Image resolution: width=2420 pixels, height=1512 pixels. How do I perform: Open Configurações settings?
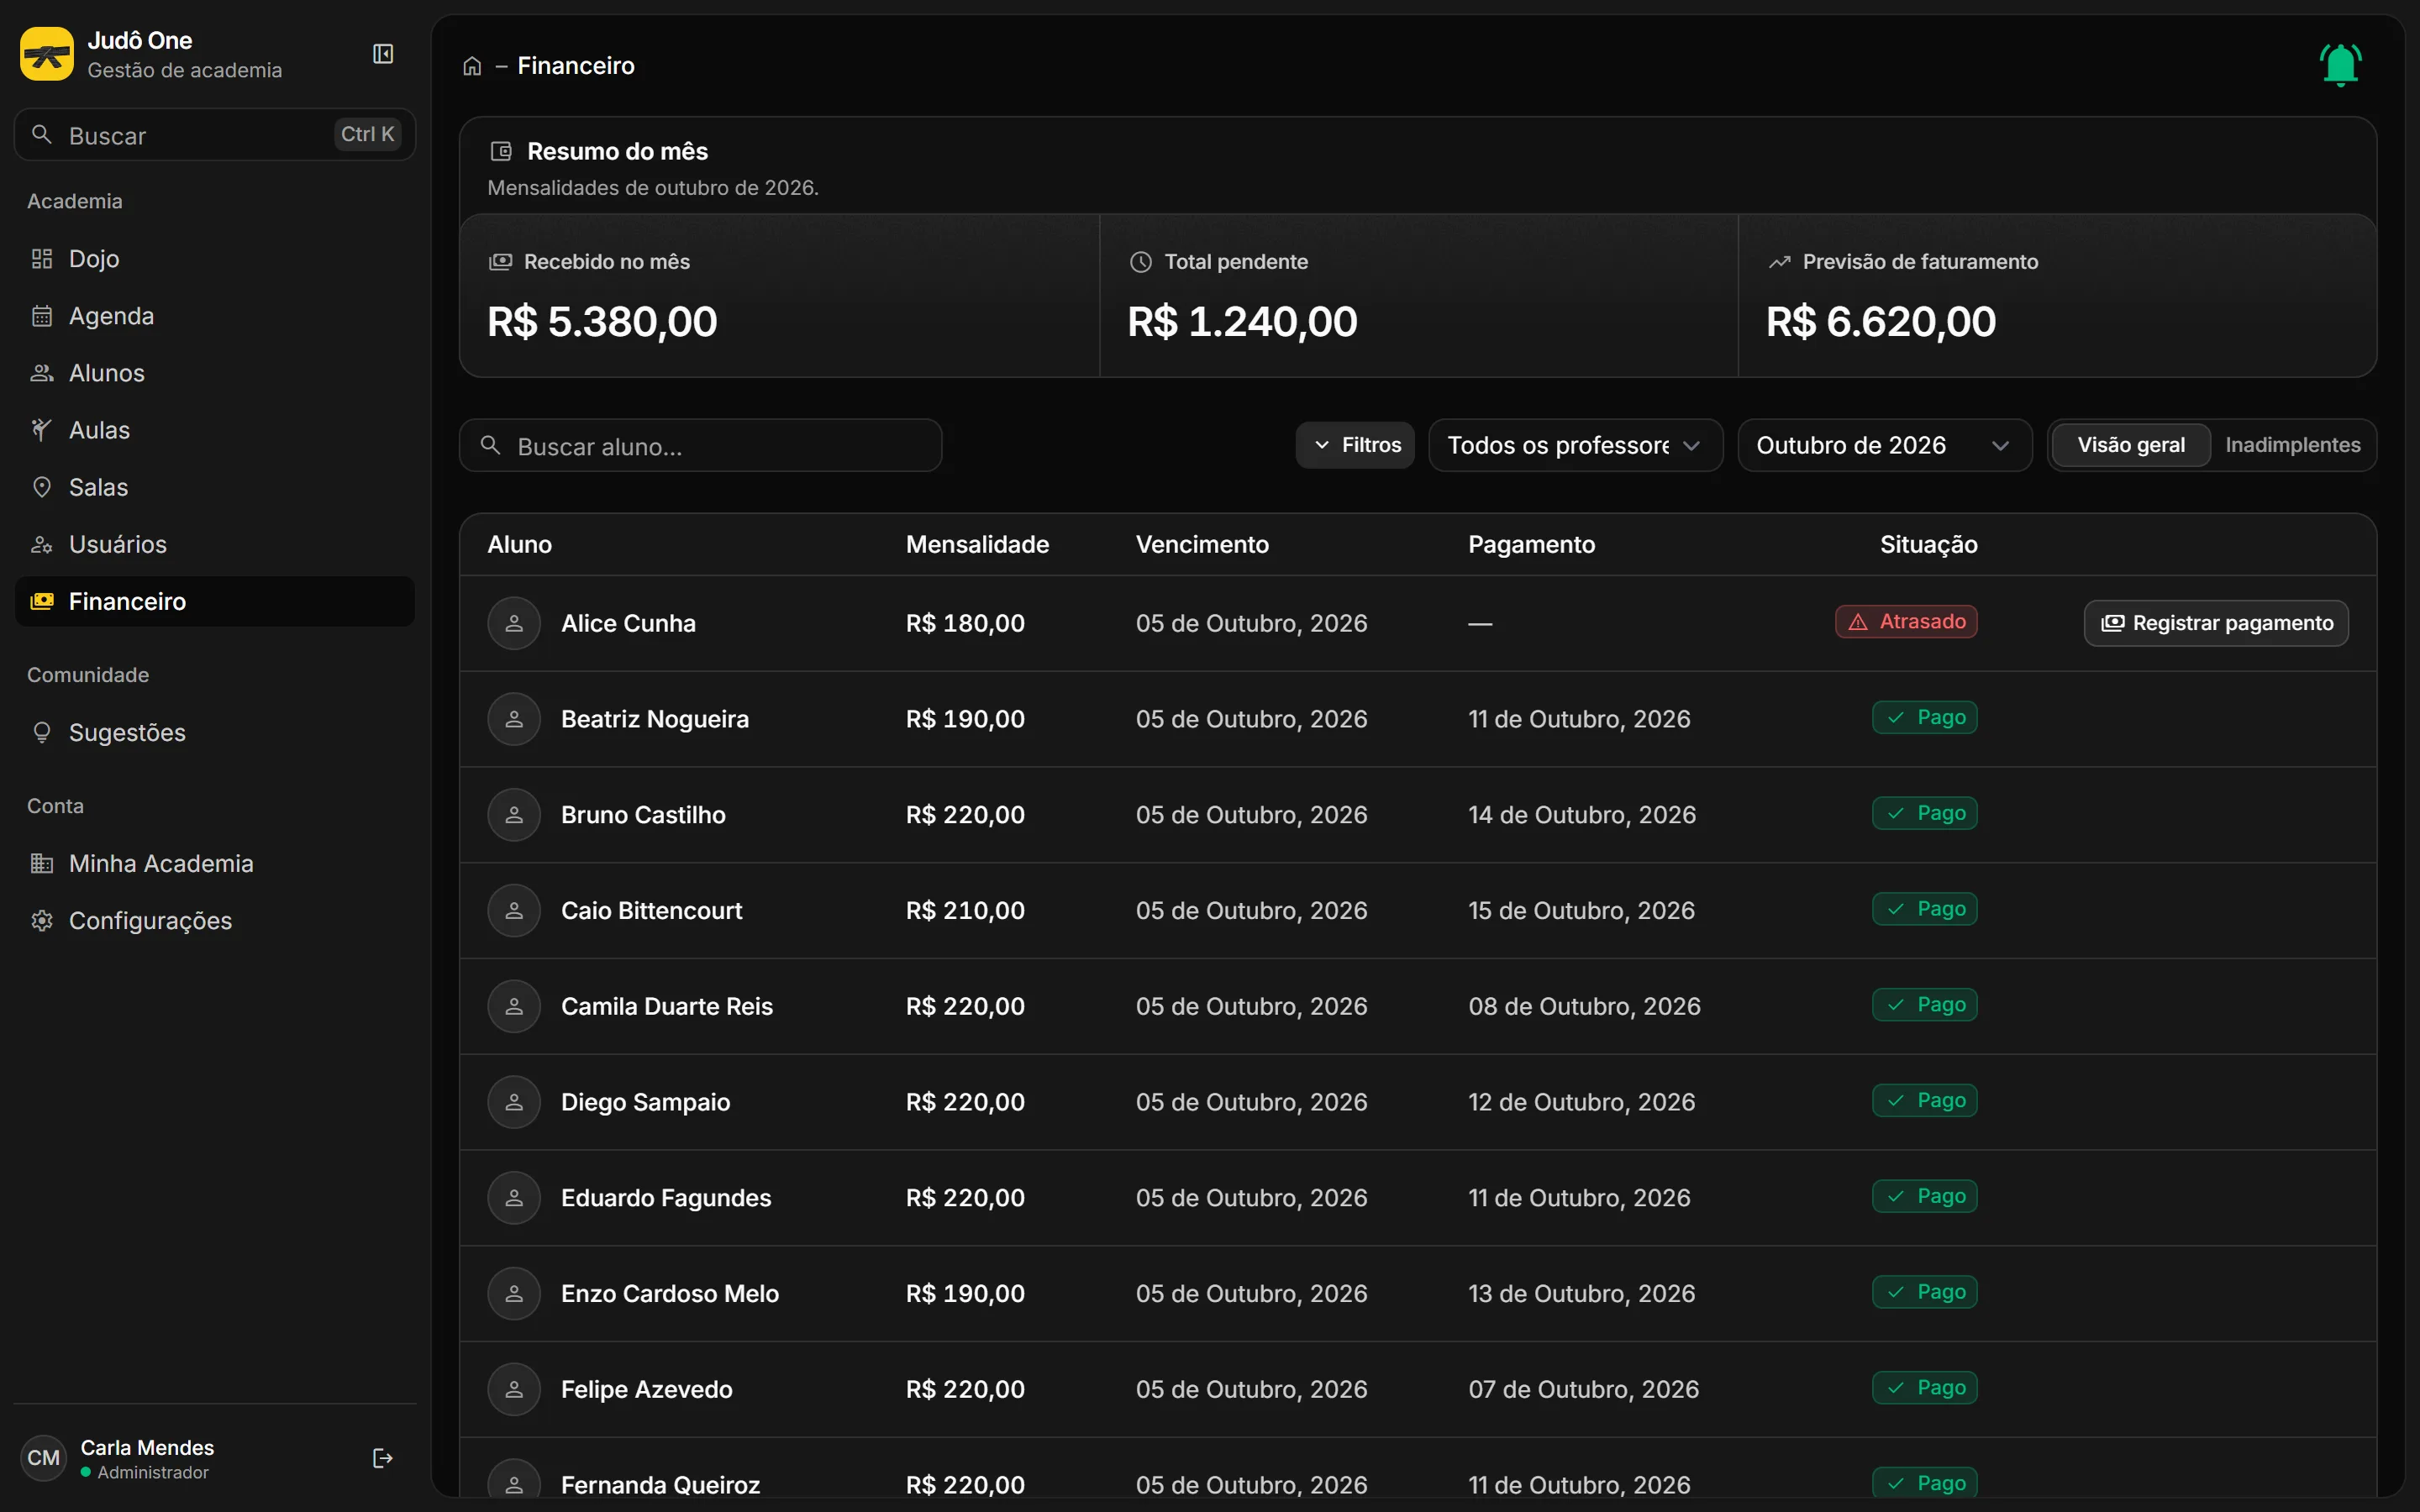tap(215, 921)
